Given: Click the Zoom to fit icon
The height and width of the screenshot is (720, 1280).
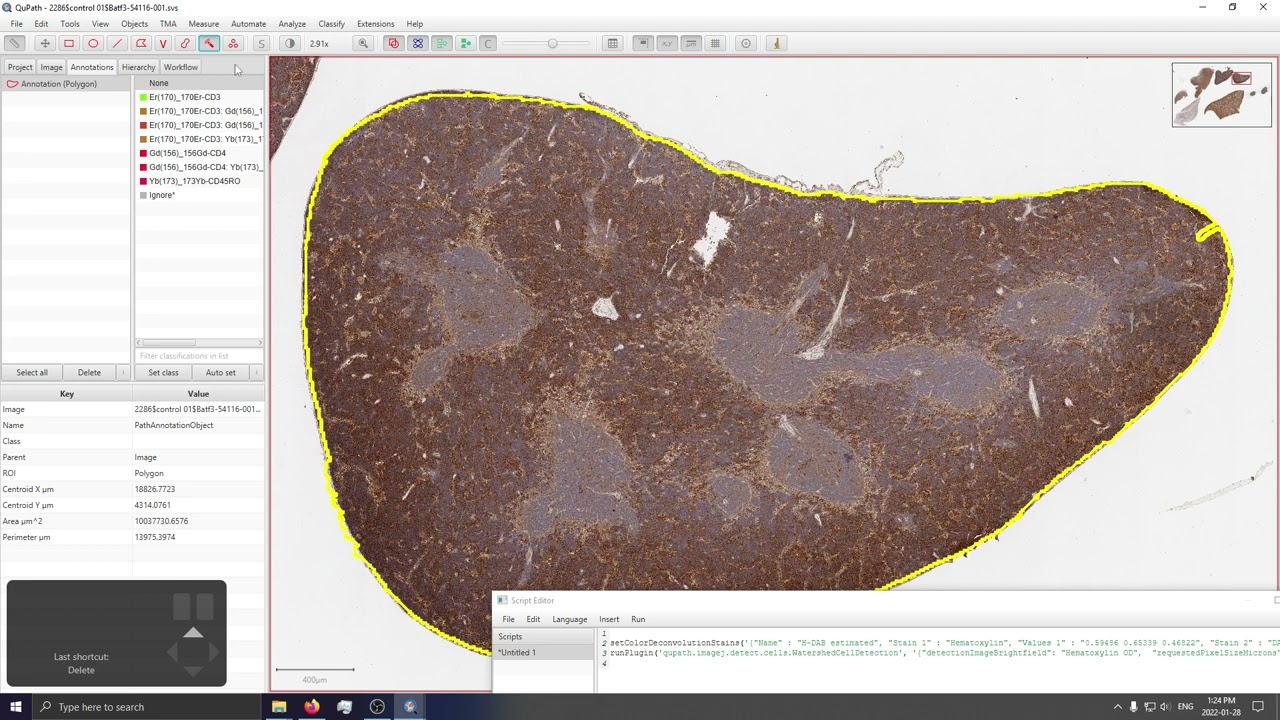Looking at the screenshot, I should click(363, 43).
